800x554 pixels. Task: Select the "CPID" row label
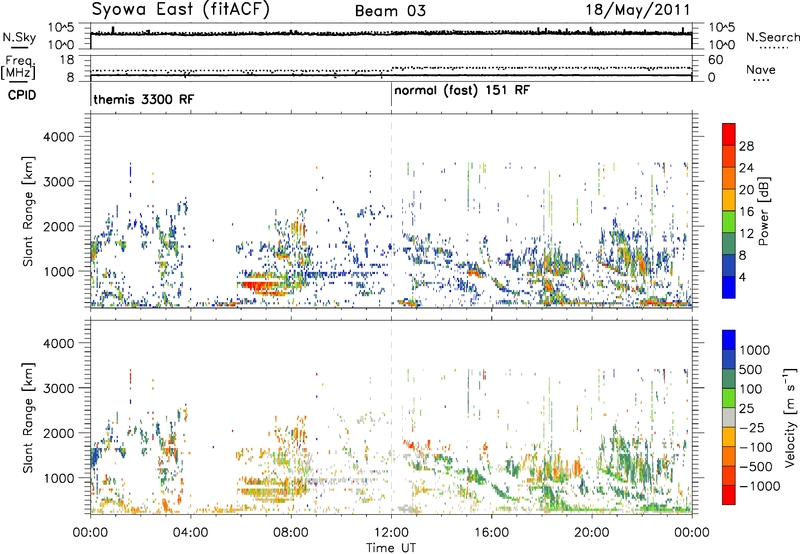coord(22,95)
